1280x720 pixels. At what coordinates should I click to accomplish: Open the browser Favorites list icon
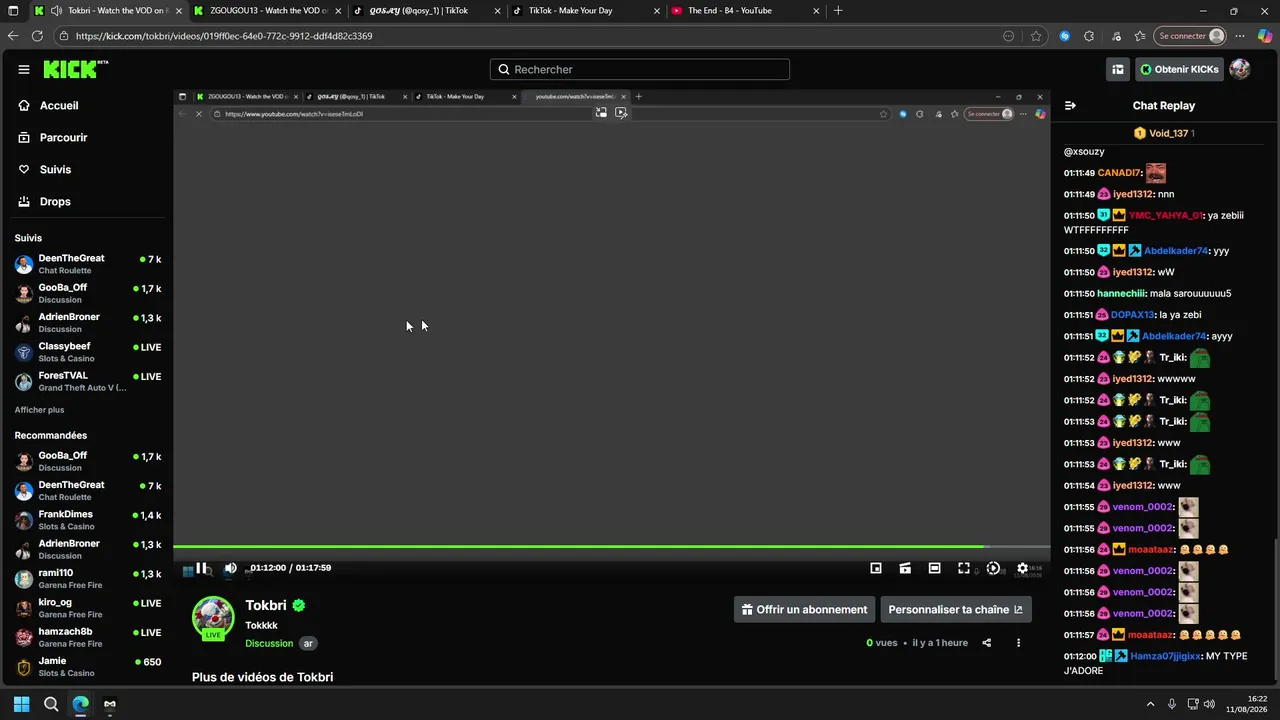click(x=1140, y=36)
